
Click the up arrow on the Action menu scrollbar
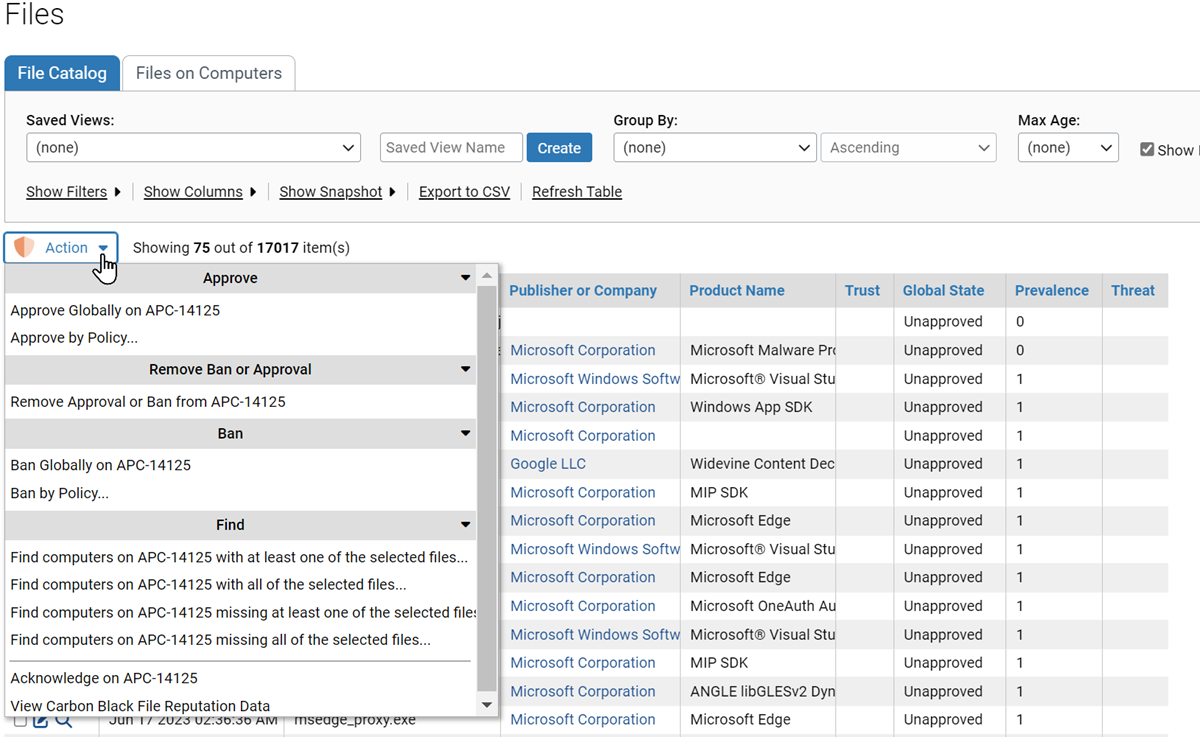pos(487,273)
